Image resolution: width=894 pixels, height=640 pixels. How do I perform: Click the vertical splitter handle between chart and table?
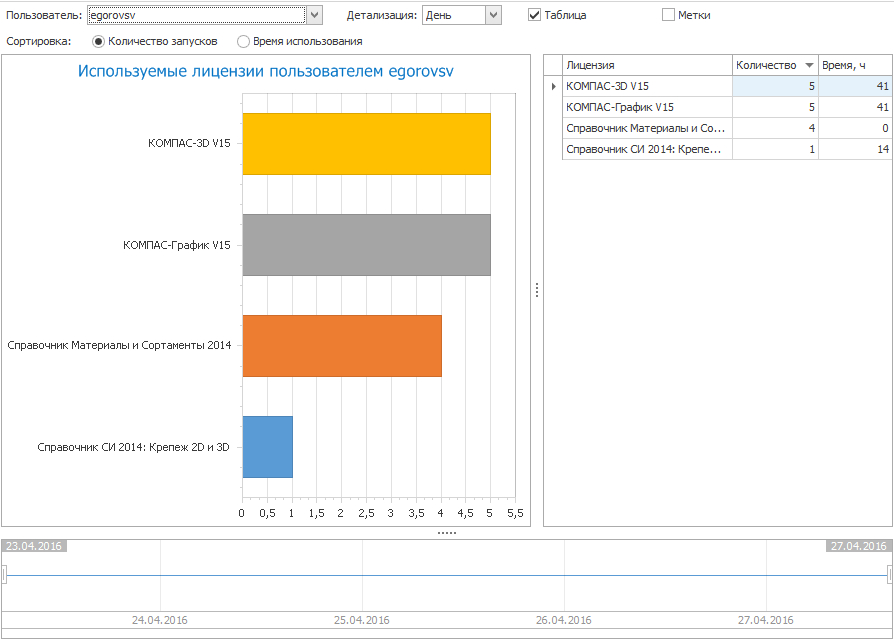click(x=537, y=290)
